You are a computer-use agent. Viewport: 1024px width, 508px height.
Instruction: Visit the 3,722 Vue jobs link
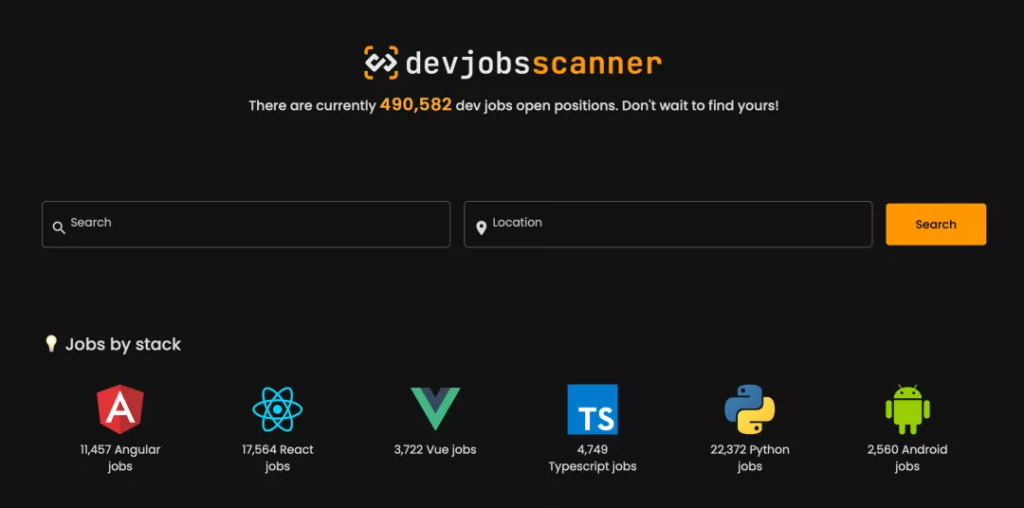(x=435, y=450)
